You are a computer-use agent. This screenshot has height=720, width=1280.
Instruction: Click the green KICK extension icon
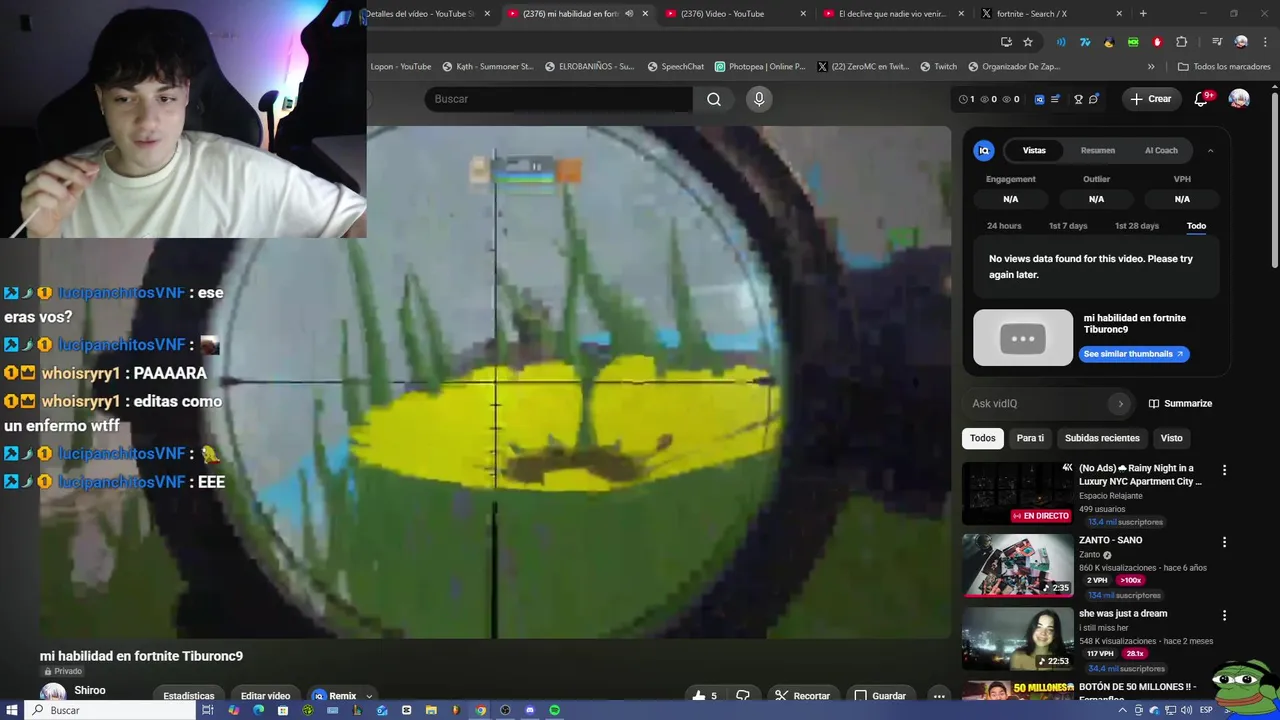pos(1133,42)
